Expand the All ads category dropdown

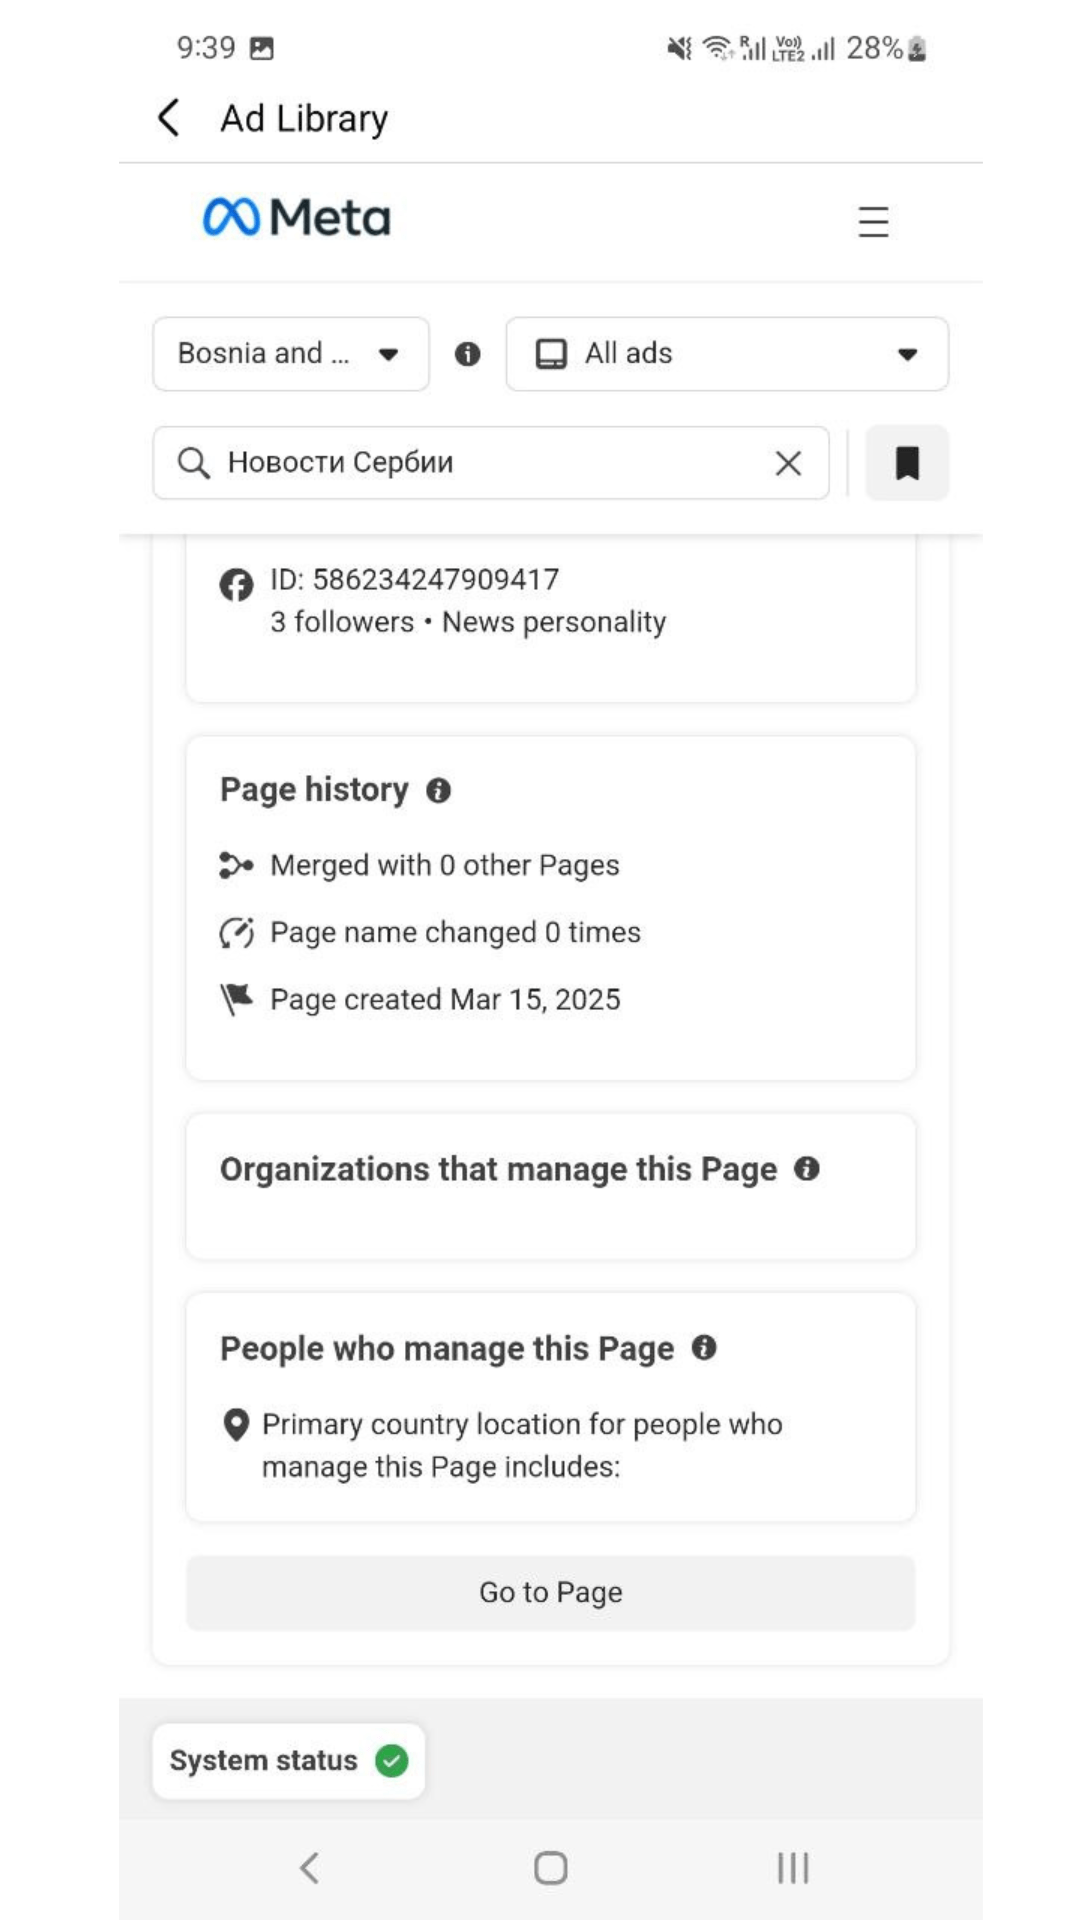(727, 354)
